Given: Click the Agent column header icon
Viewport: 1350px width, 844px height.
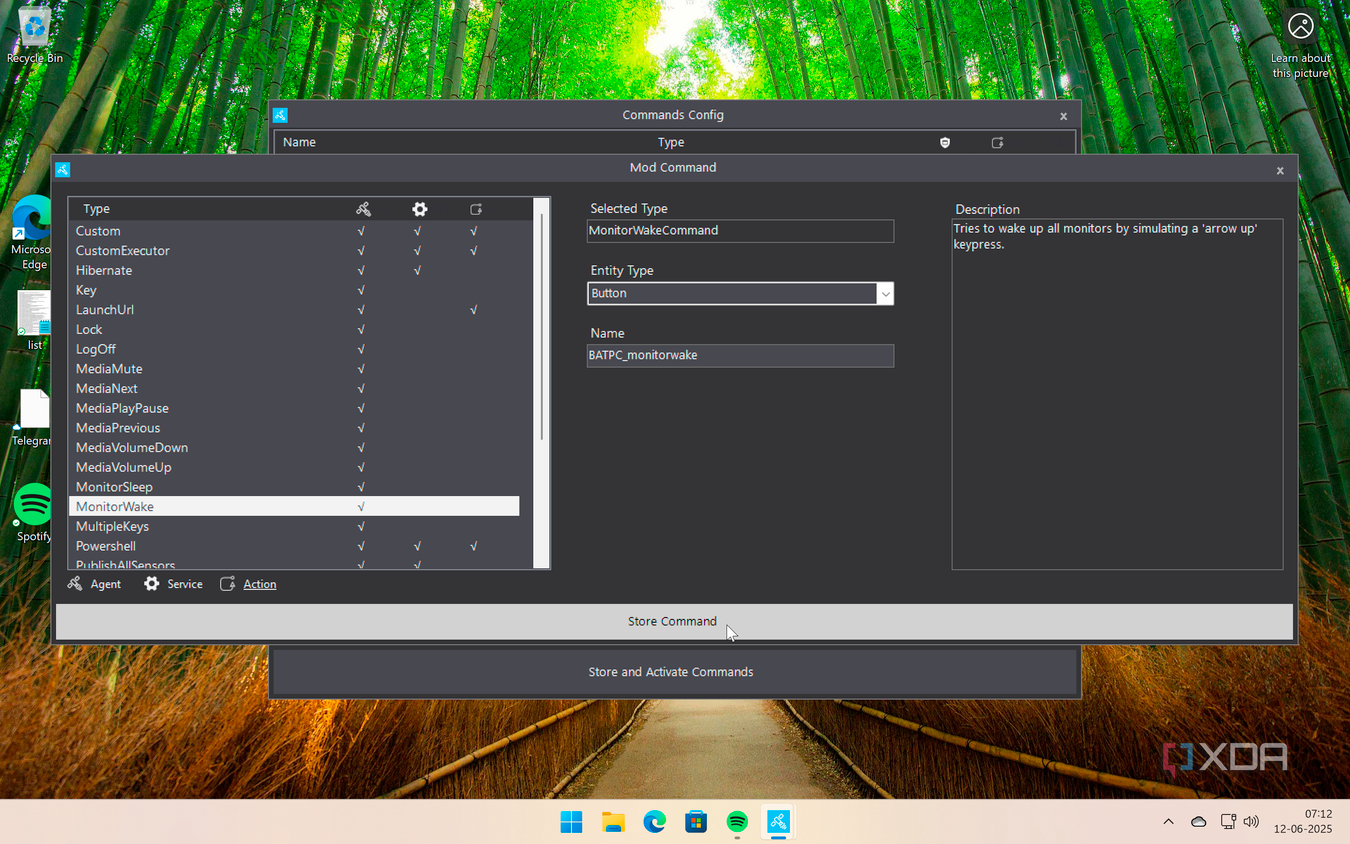Looking at the screenshot, I should (x=363, y=209).
